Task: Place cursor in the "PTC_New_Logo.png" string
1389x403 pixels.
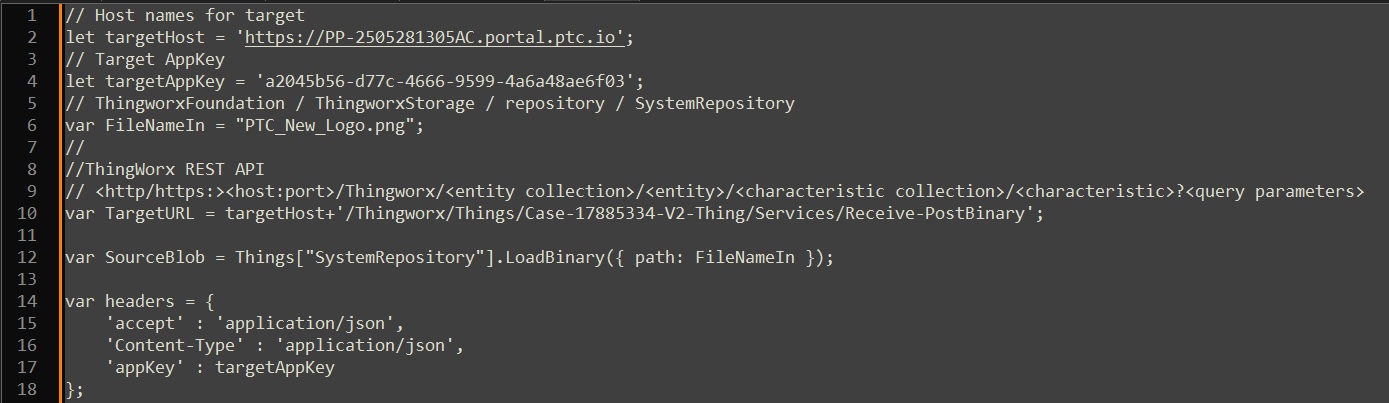Action: tap(328, 125)
